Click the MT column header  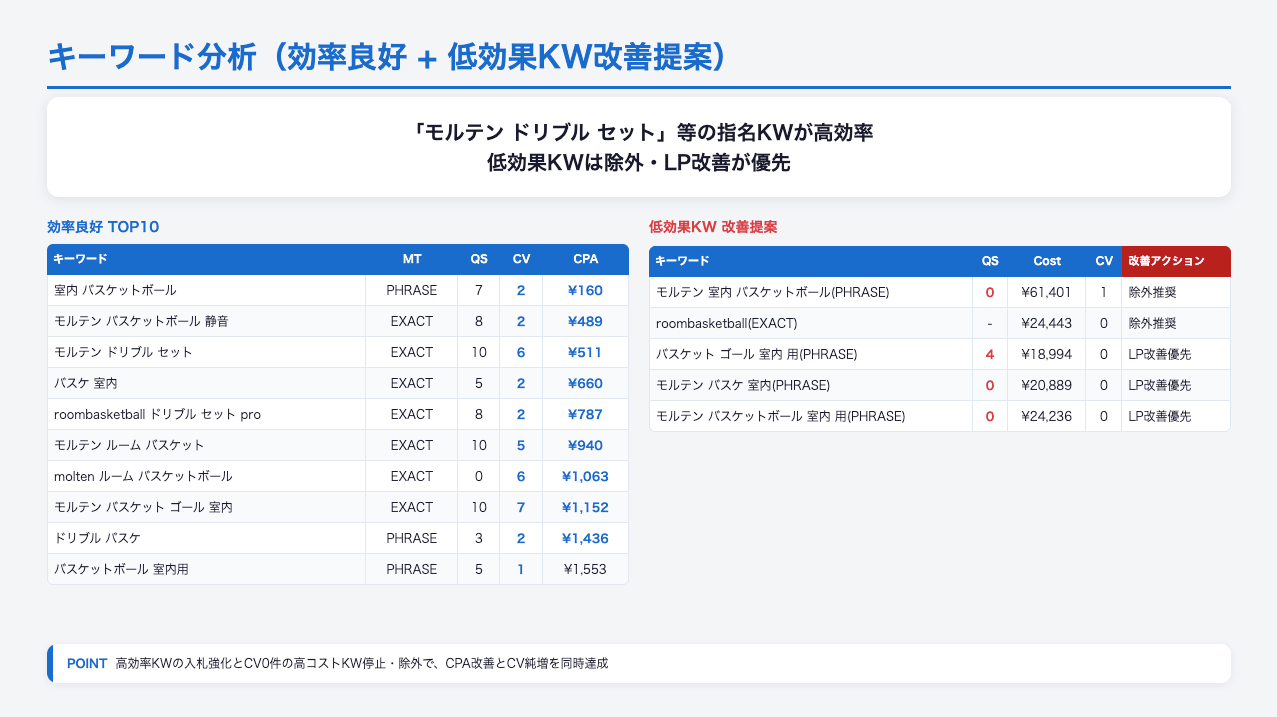coord(412,259)
